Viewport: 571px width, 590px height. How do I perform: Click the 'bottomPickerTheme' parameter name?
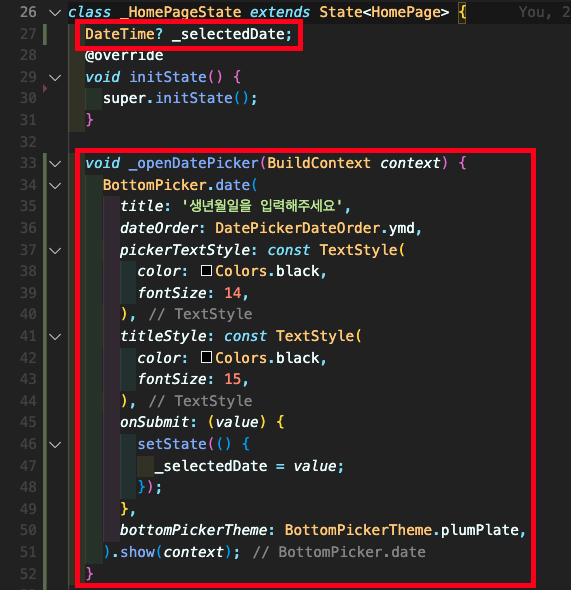(194, 530)
